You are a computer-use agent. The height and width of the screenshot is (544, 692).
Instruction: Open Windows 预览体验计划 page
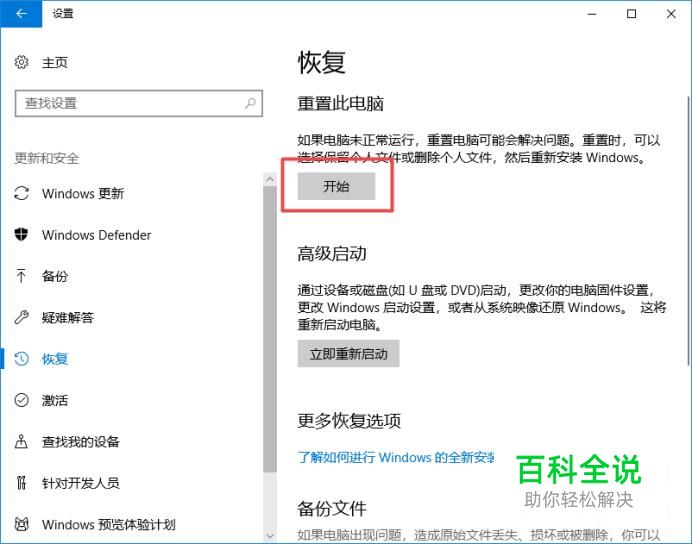click(109, 524)
